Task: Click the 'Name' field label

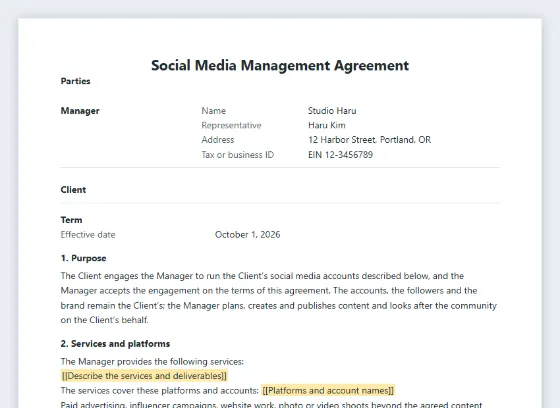Action: (x=214, y=111)
